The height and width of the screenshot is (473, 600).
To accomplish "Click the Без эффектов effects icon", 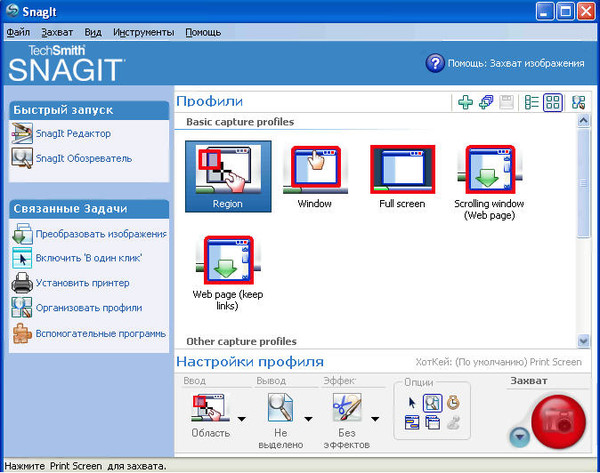I will click(347, 408).
